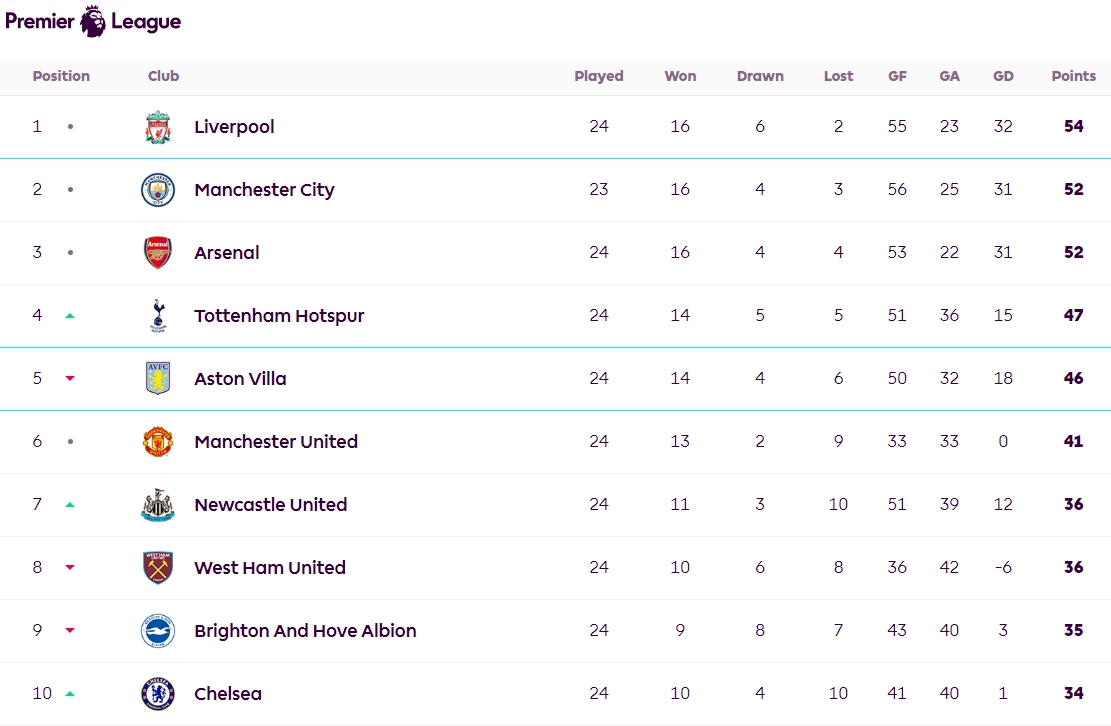Click the Premier League logo

(93, 21)
